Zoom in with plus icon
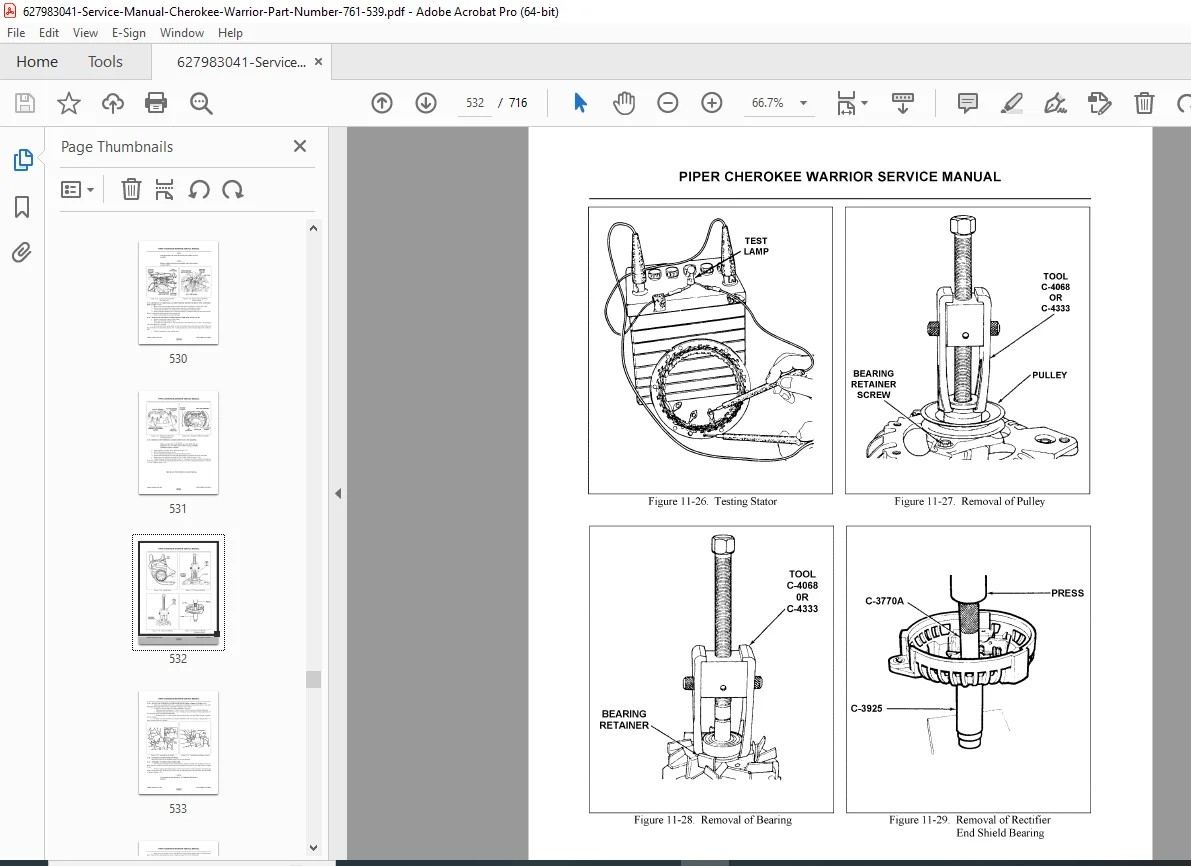The width and height of the screenshot is (1191, 866). click(712, 103)
